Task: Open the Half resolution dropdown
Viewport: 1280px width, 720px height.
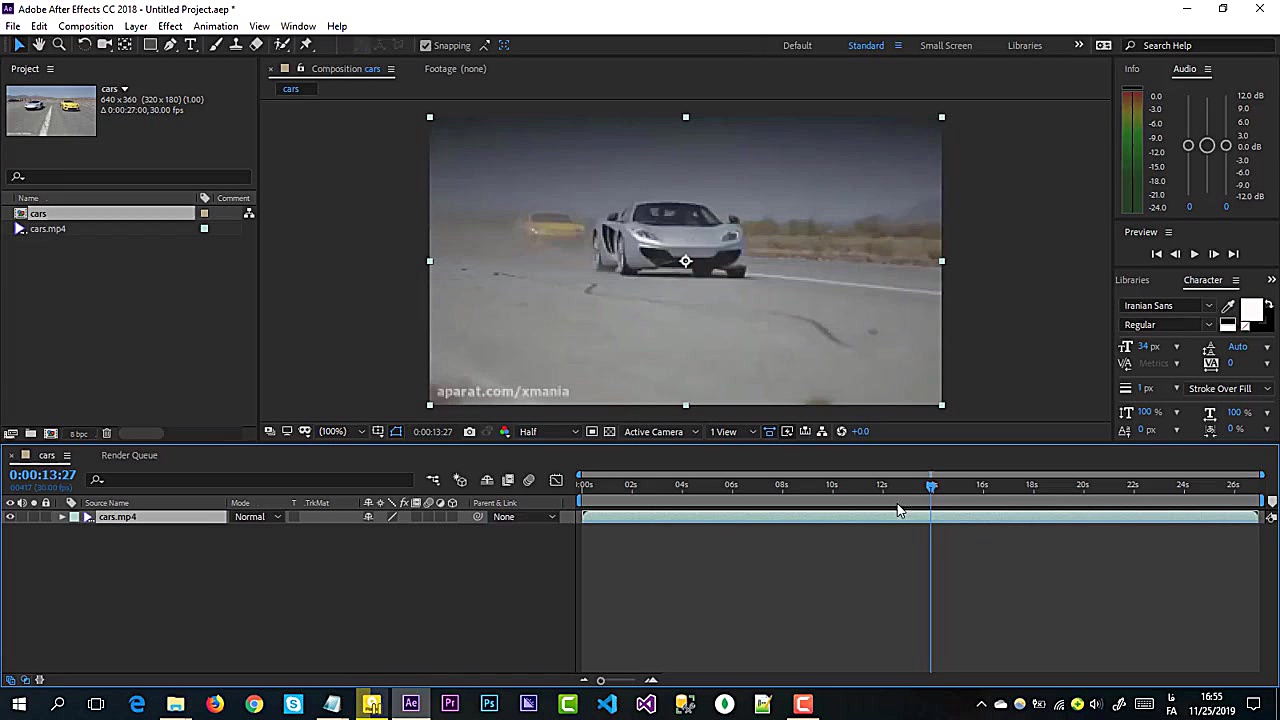Action: [x=548, y=432]
